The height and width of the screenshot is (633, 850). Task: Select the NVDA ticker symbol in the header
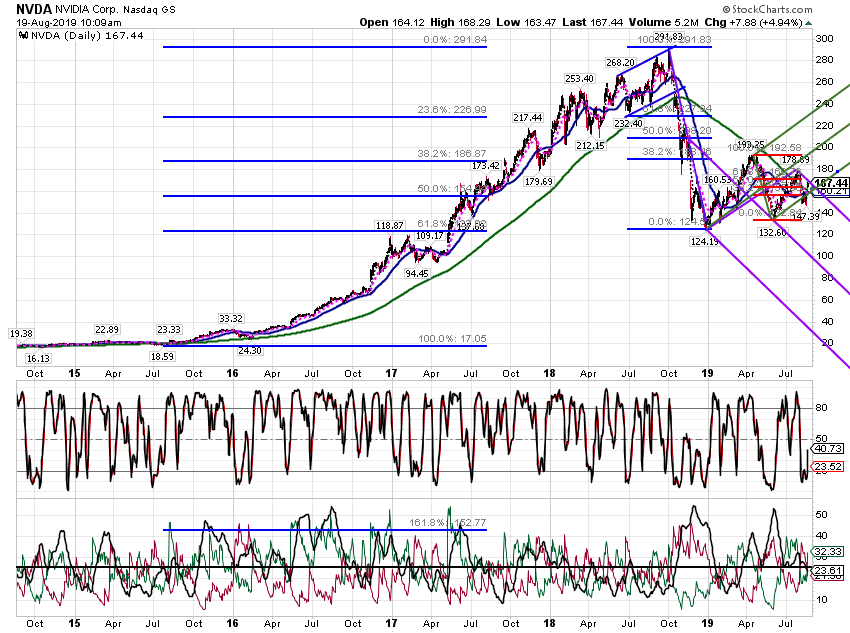pos(34,9)
